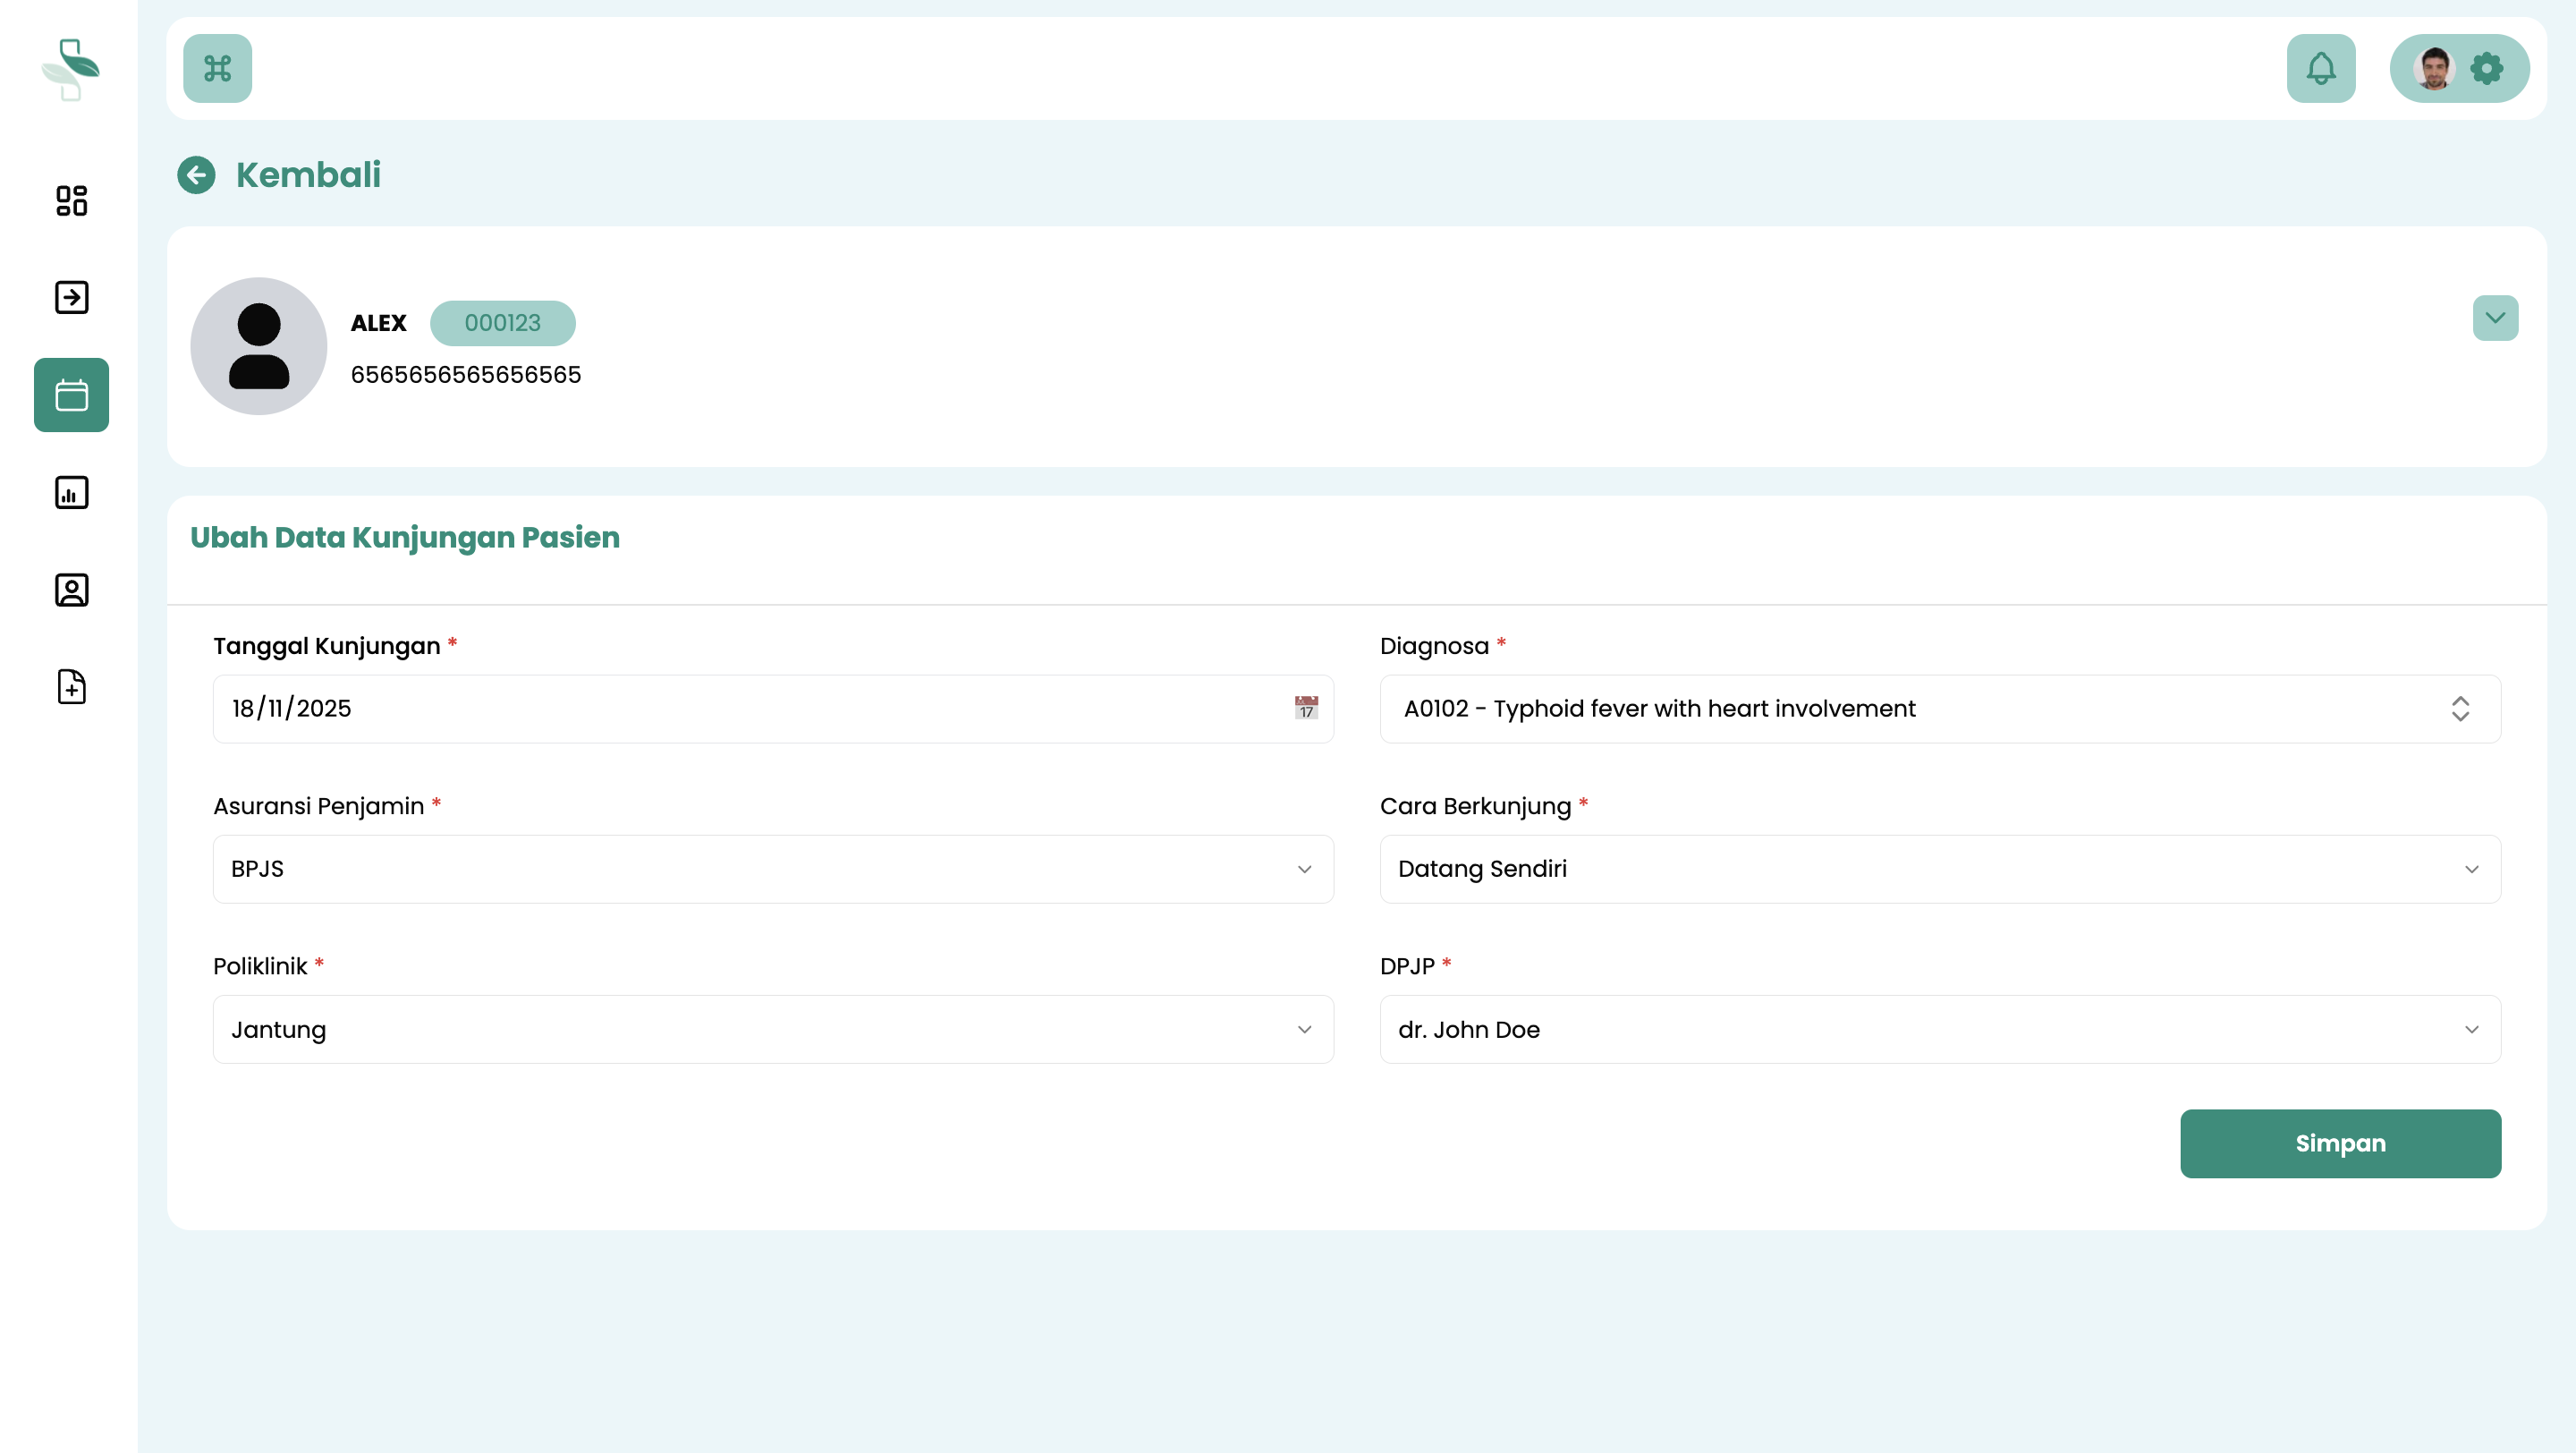Open the dashboard grid icon in sidebar
2576x1453 pixels.
tap(71, 200)
